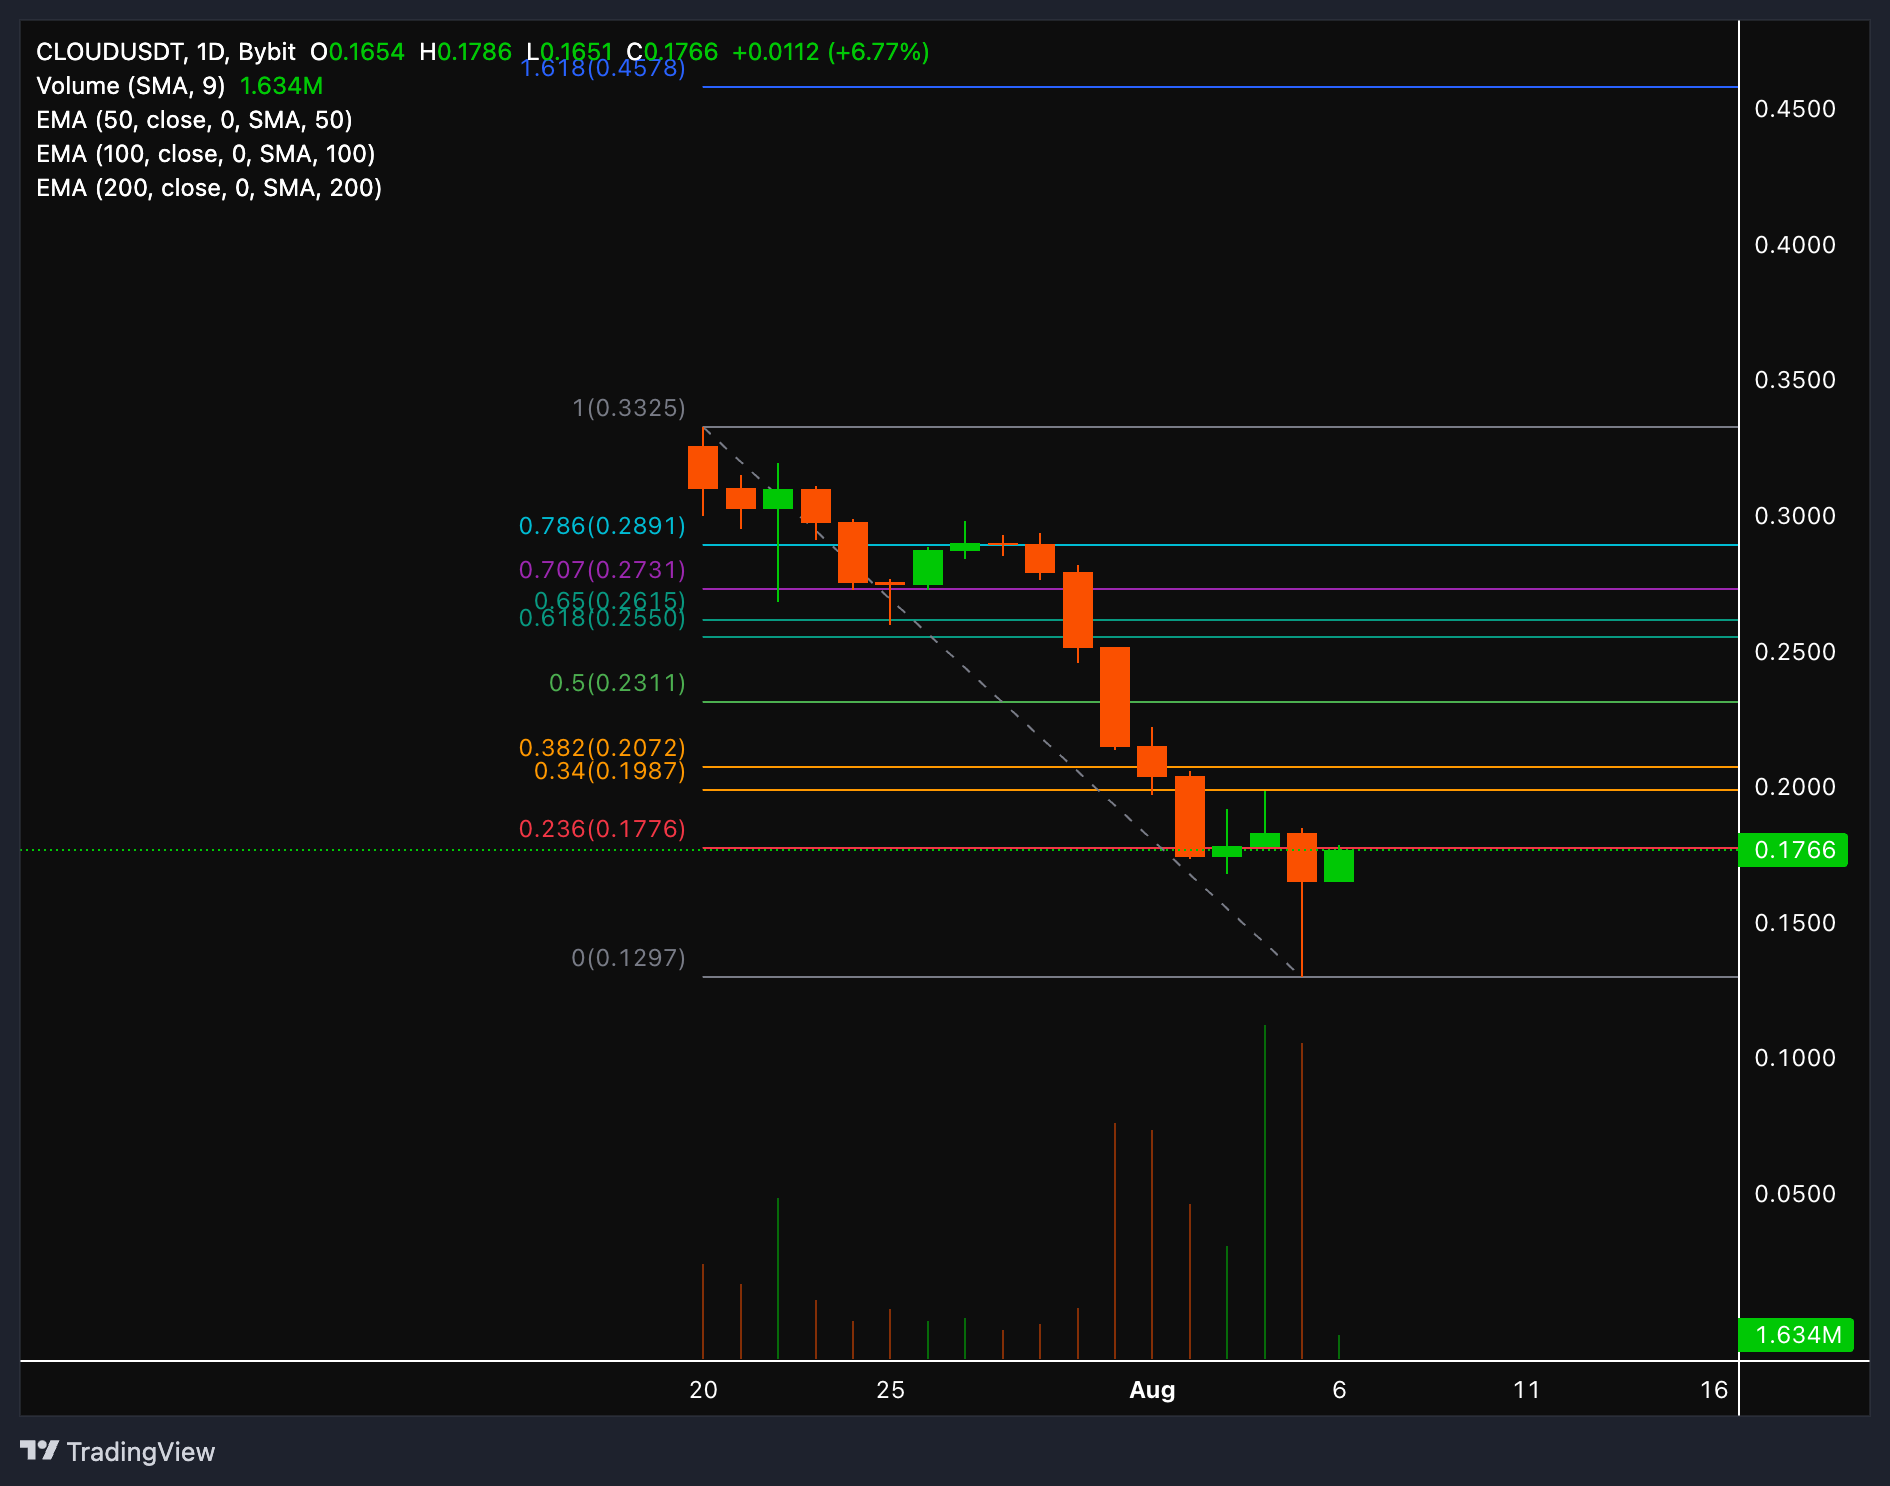Click the Volume (SMA, 9) indicator legend
The width and height of the screenshot is (1890, 1486).
[130, 86]
